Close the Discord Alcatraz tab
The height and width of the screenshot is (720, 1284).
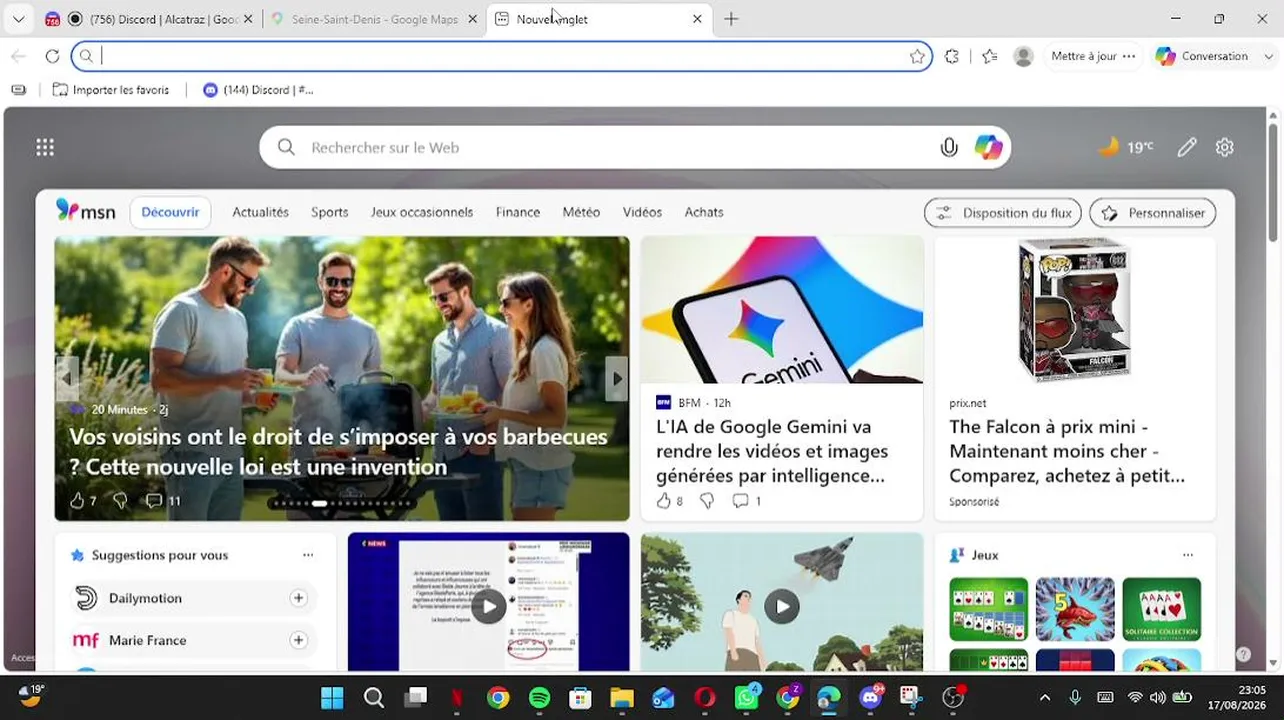[248, 19]
